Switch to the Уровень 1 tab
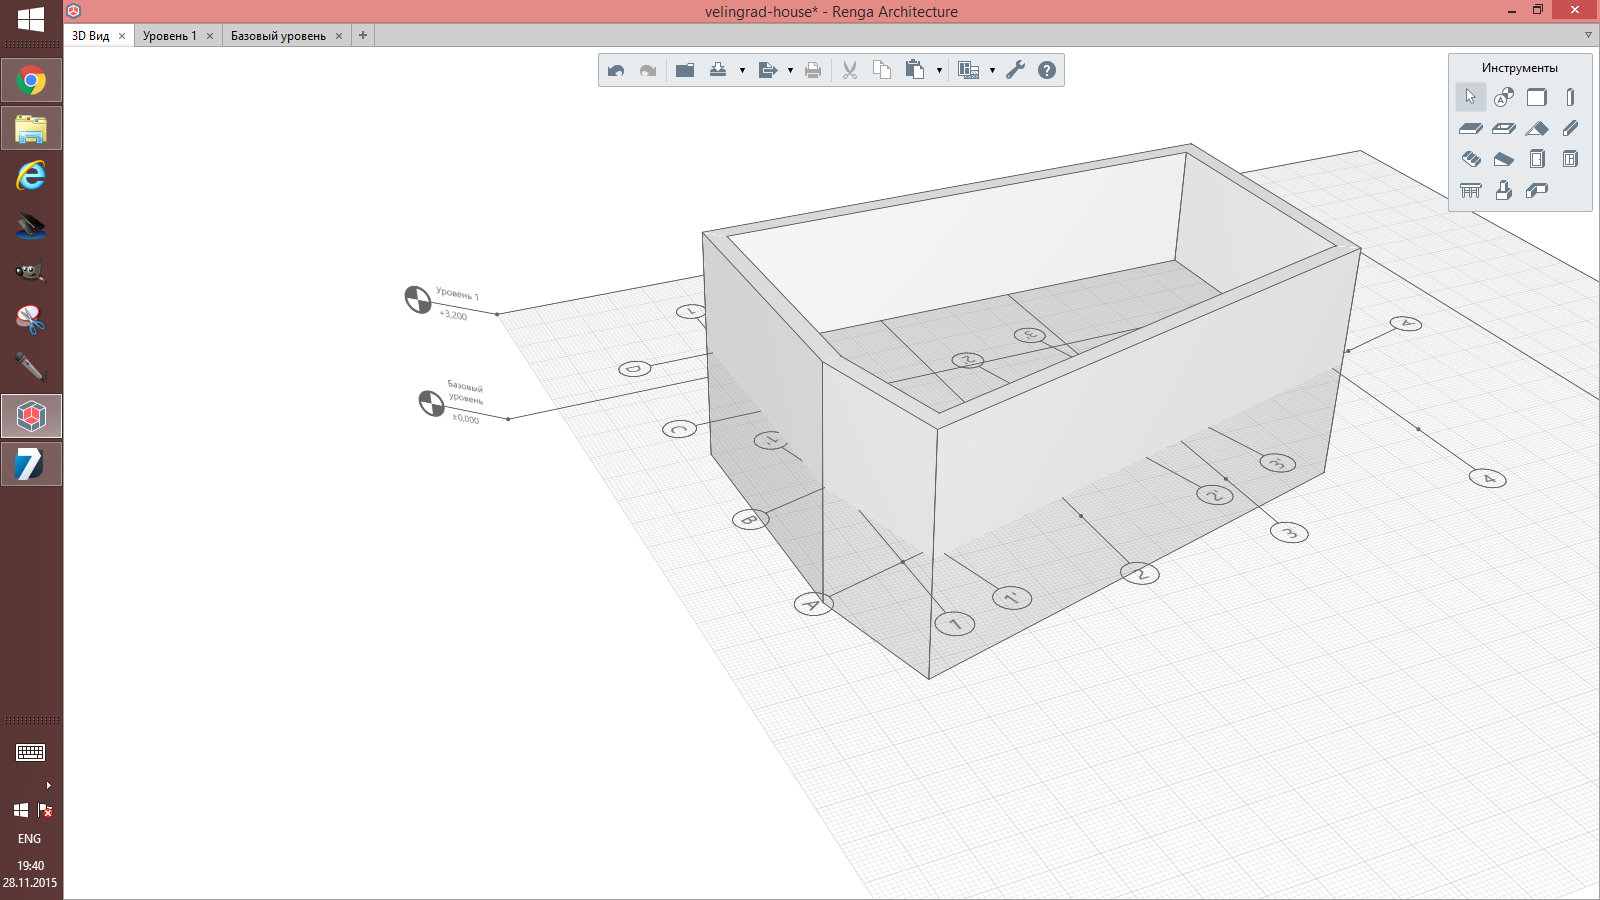Image resolution: width=1600 pixels, height=900 pixels. coord(172,34)
